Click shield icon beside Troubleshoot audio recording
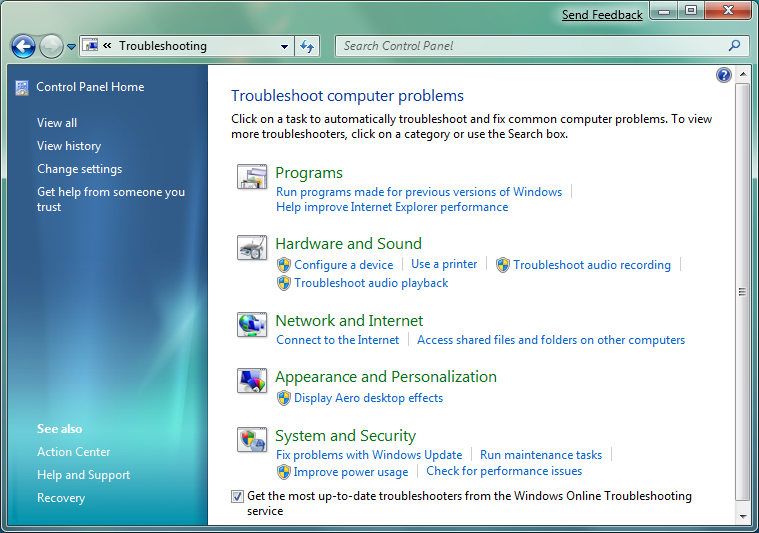The width and height of the screenshot is (759, 533). [503, 265]
